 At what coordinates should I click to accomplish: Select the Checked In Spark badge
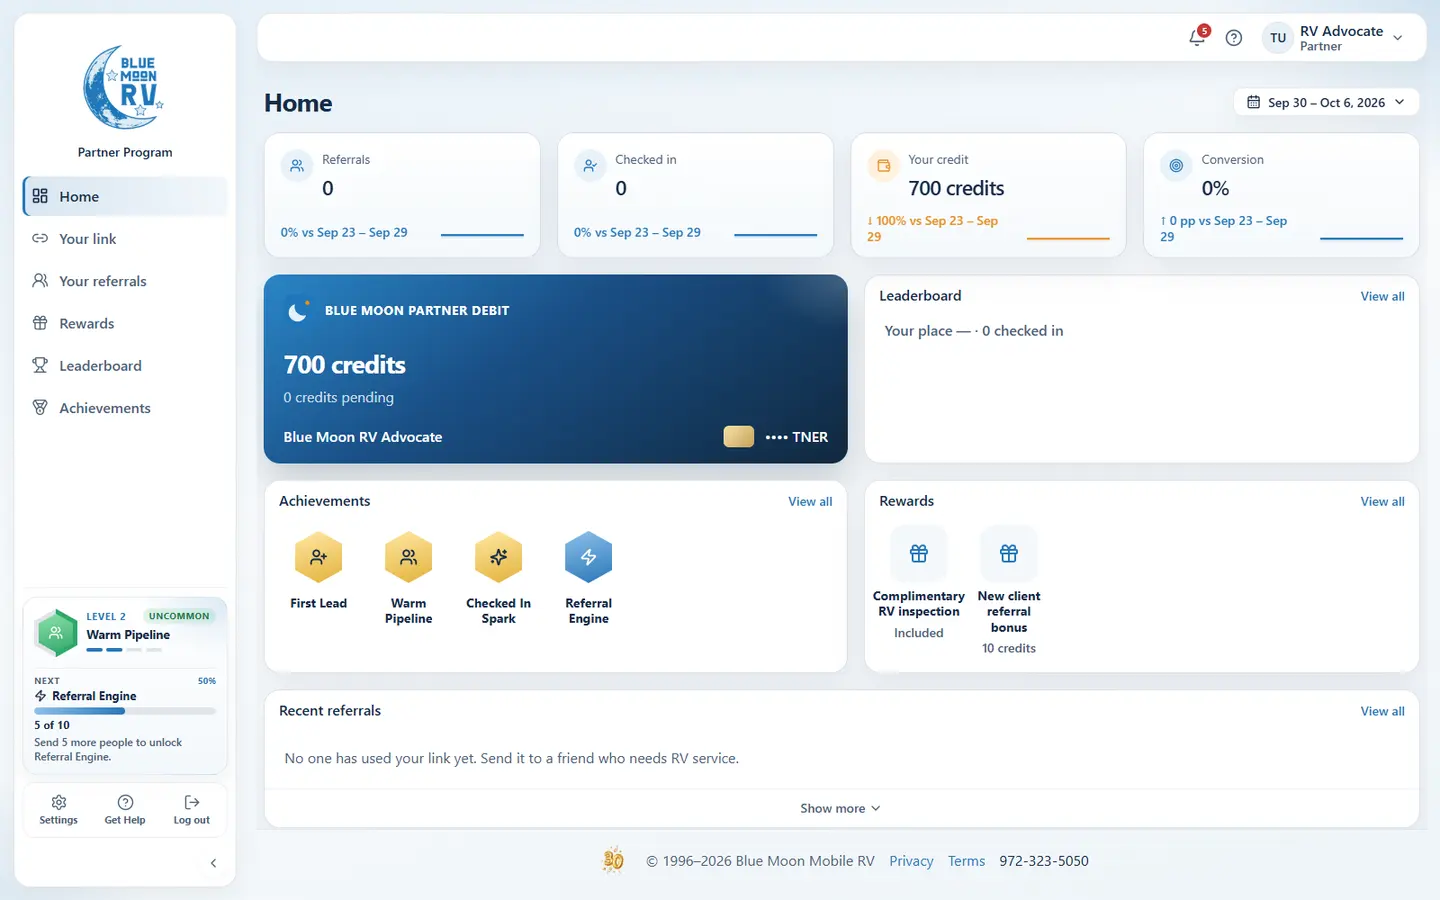tap(498, 557)
